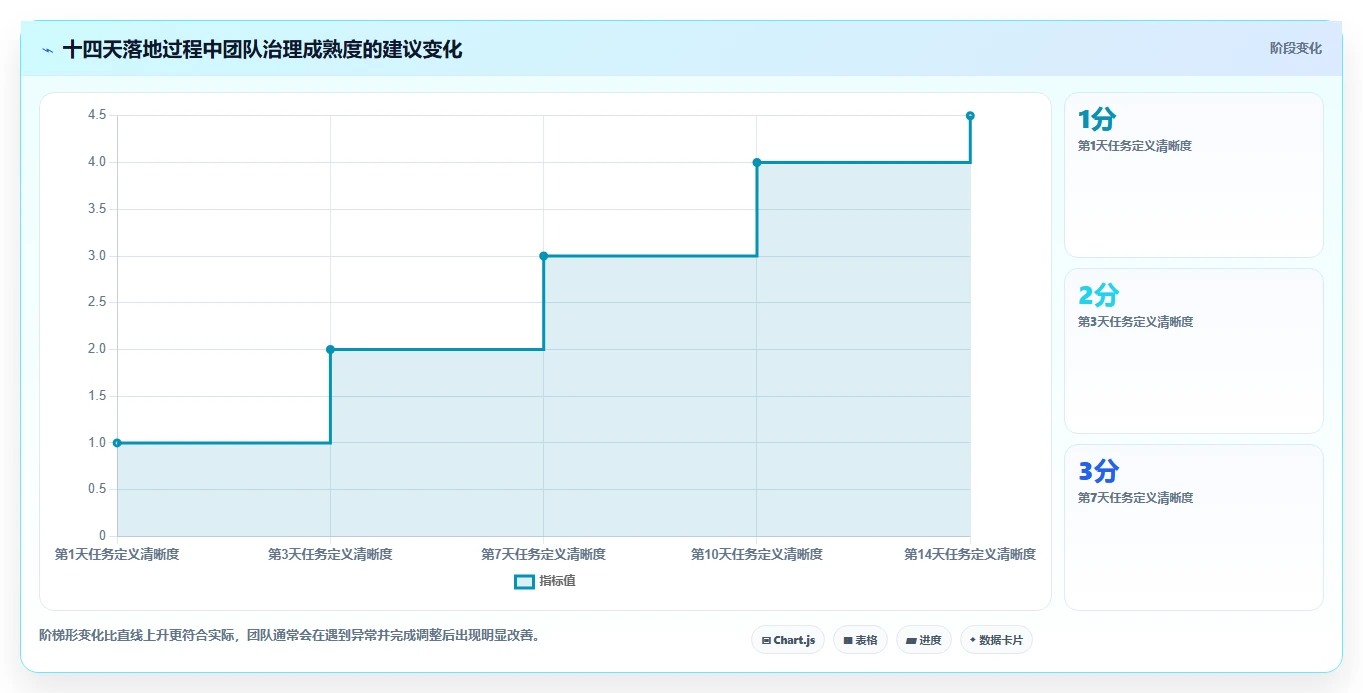Click the axis label 第1天任务定义清晰度
Viewport: 1363px width, 693px height.
[117, 554]
